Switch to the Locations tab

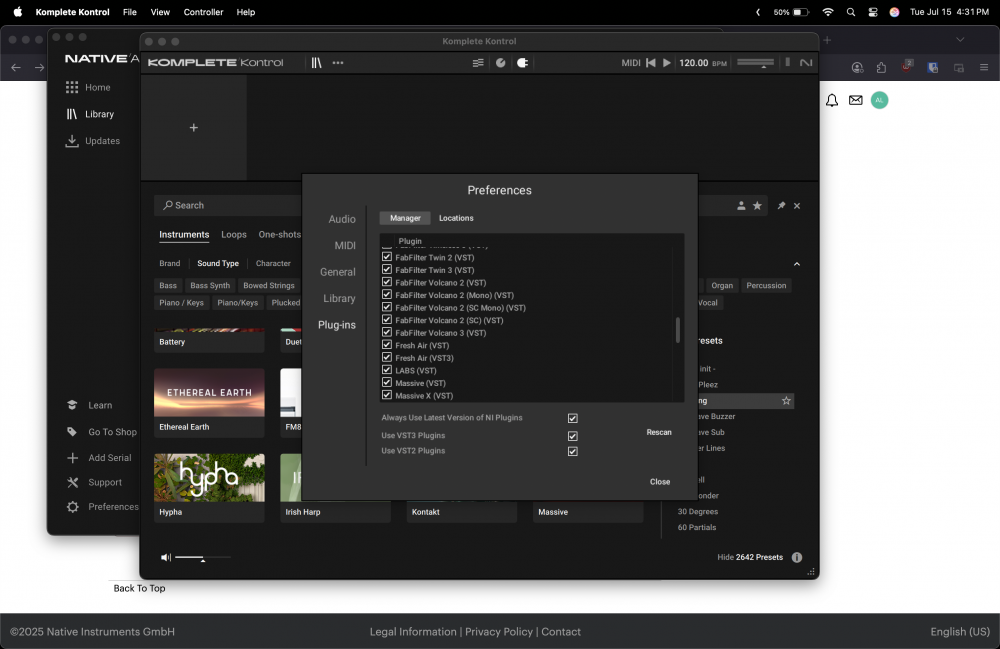click(x=456, y=218)
